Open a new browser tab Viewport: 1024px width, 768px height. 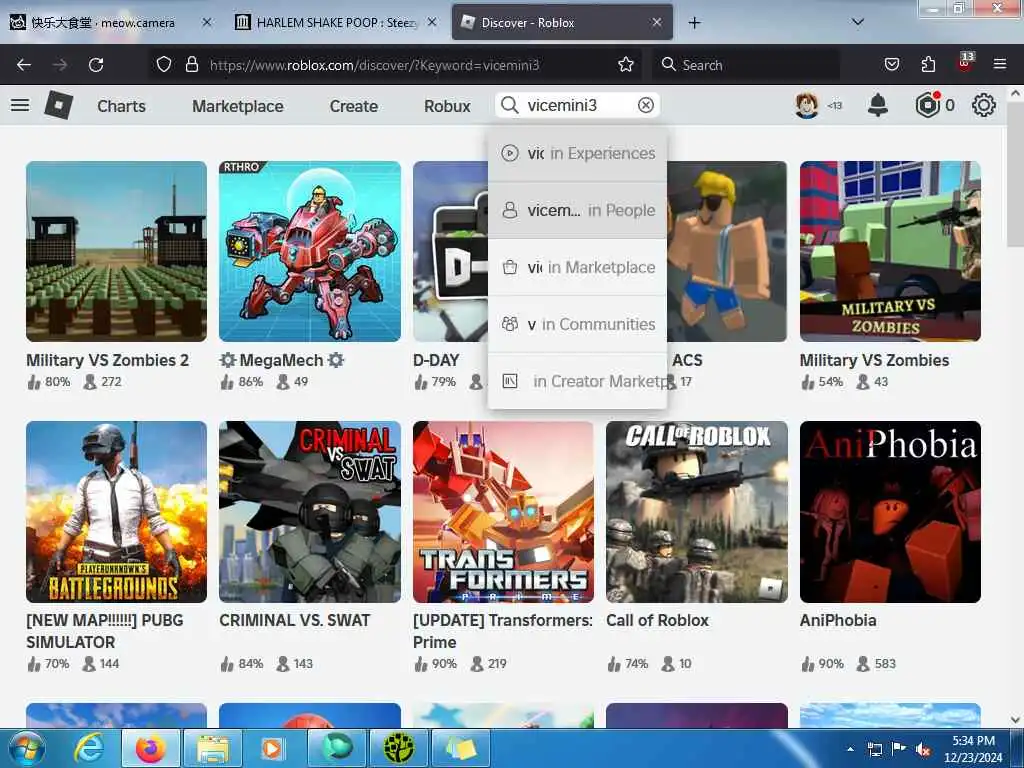[694, 23]
